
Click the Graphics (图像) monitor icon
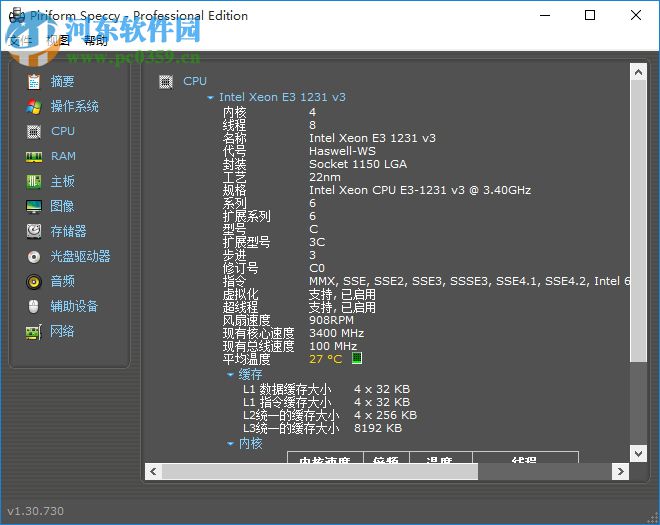click(34, 206)
